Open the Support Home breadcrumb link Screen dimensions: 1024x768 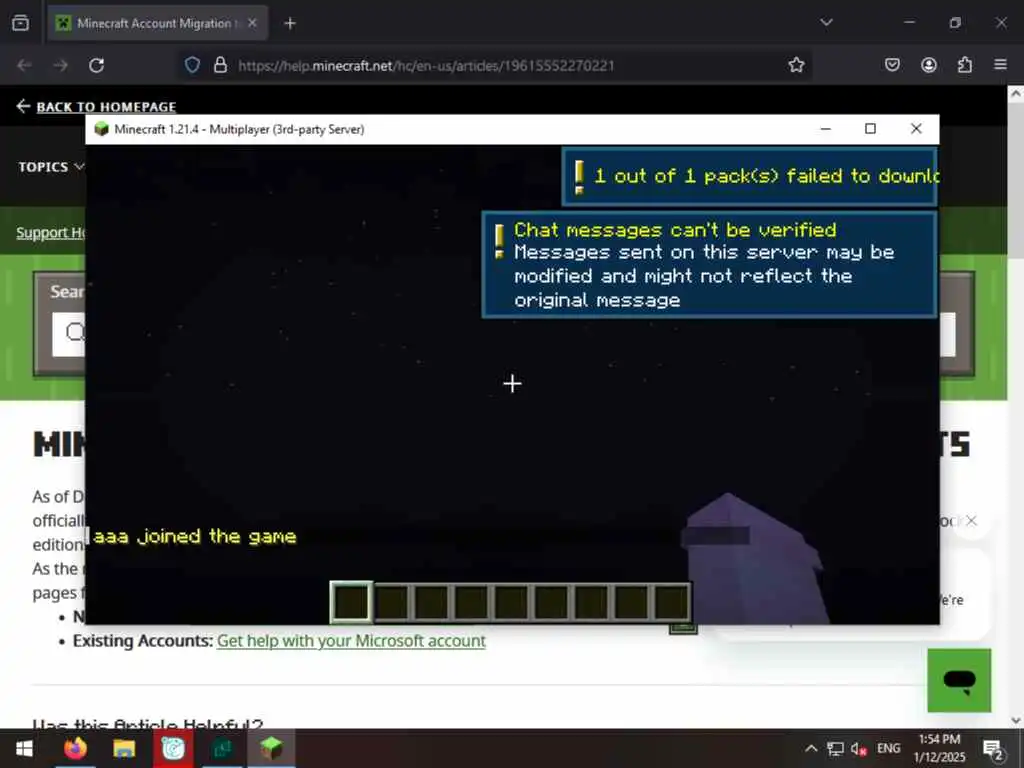coord(51,232)
